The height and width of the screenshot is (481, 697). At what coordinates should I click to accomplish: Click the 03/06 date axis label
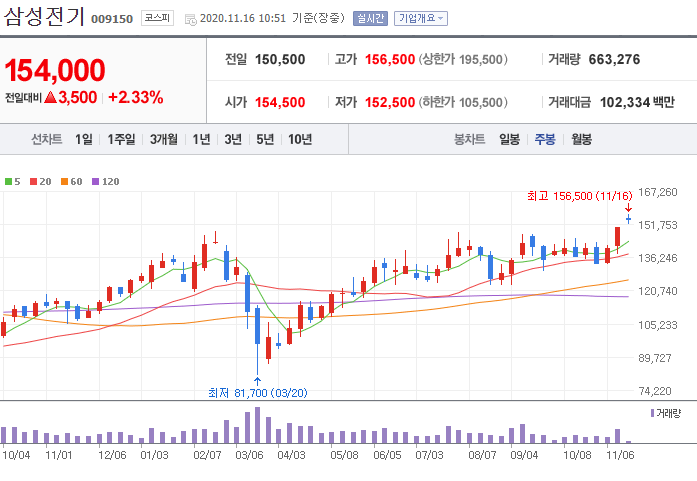[249, 455]
